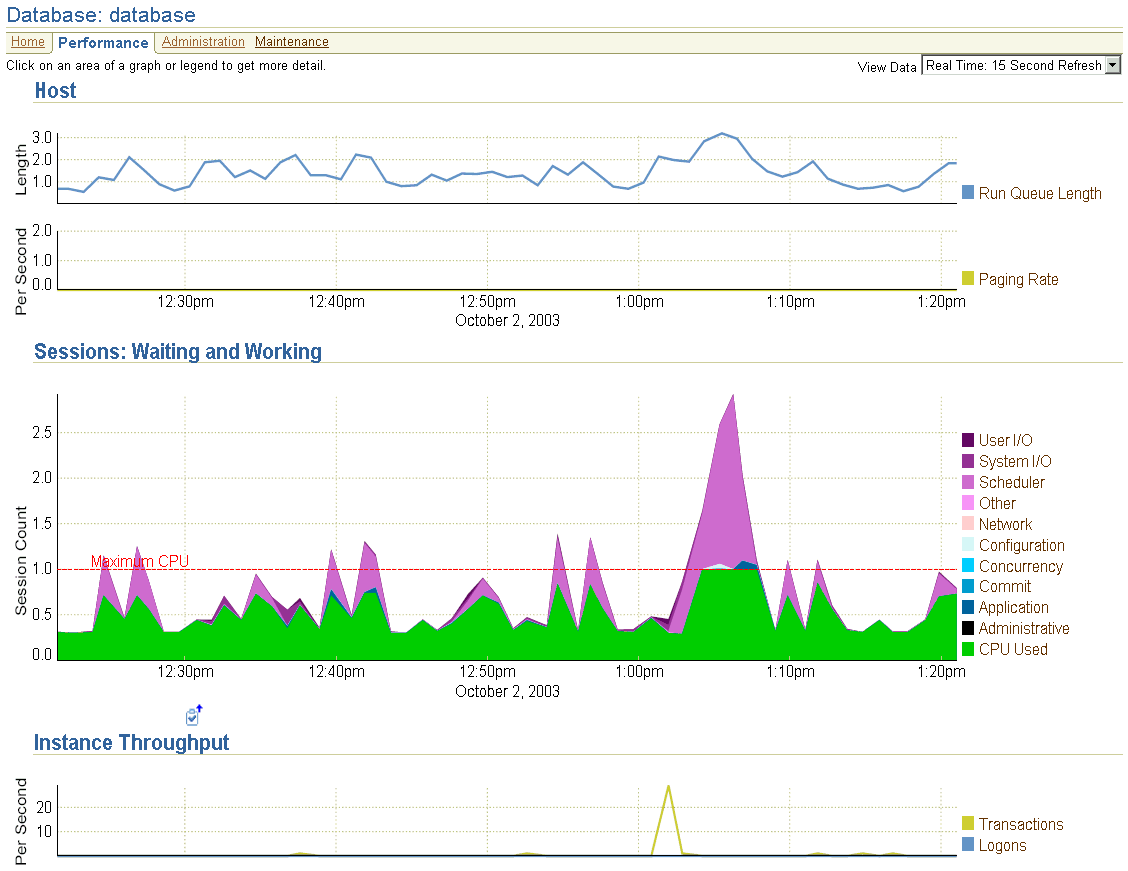Open User I/O wait class details
This screenshot has width=1128, height=871.
(x=1004, y=440)
